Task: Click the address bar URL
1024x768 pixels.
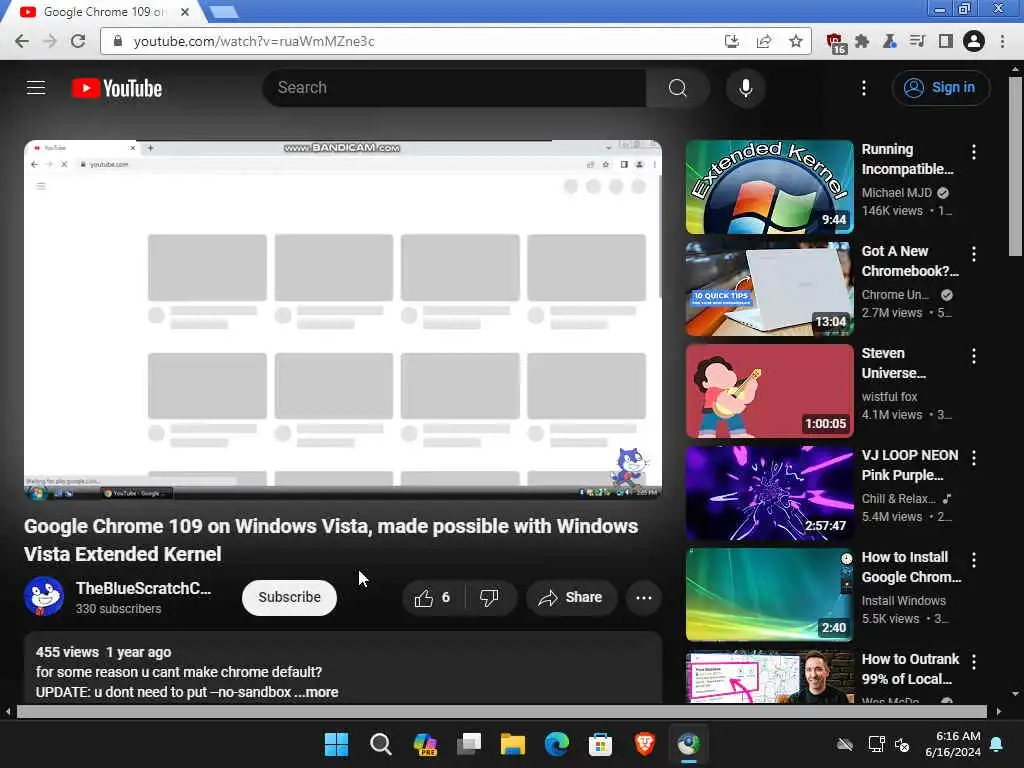Action: 254,41
